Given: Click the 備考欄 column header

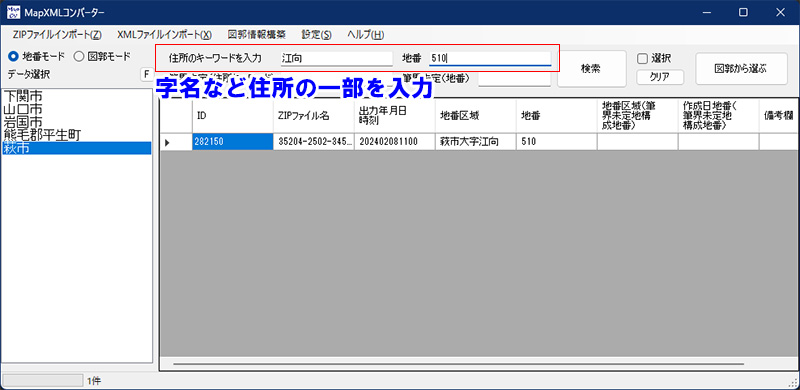Looking at the screenshot, I should point(779,117).
